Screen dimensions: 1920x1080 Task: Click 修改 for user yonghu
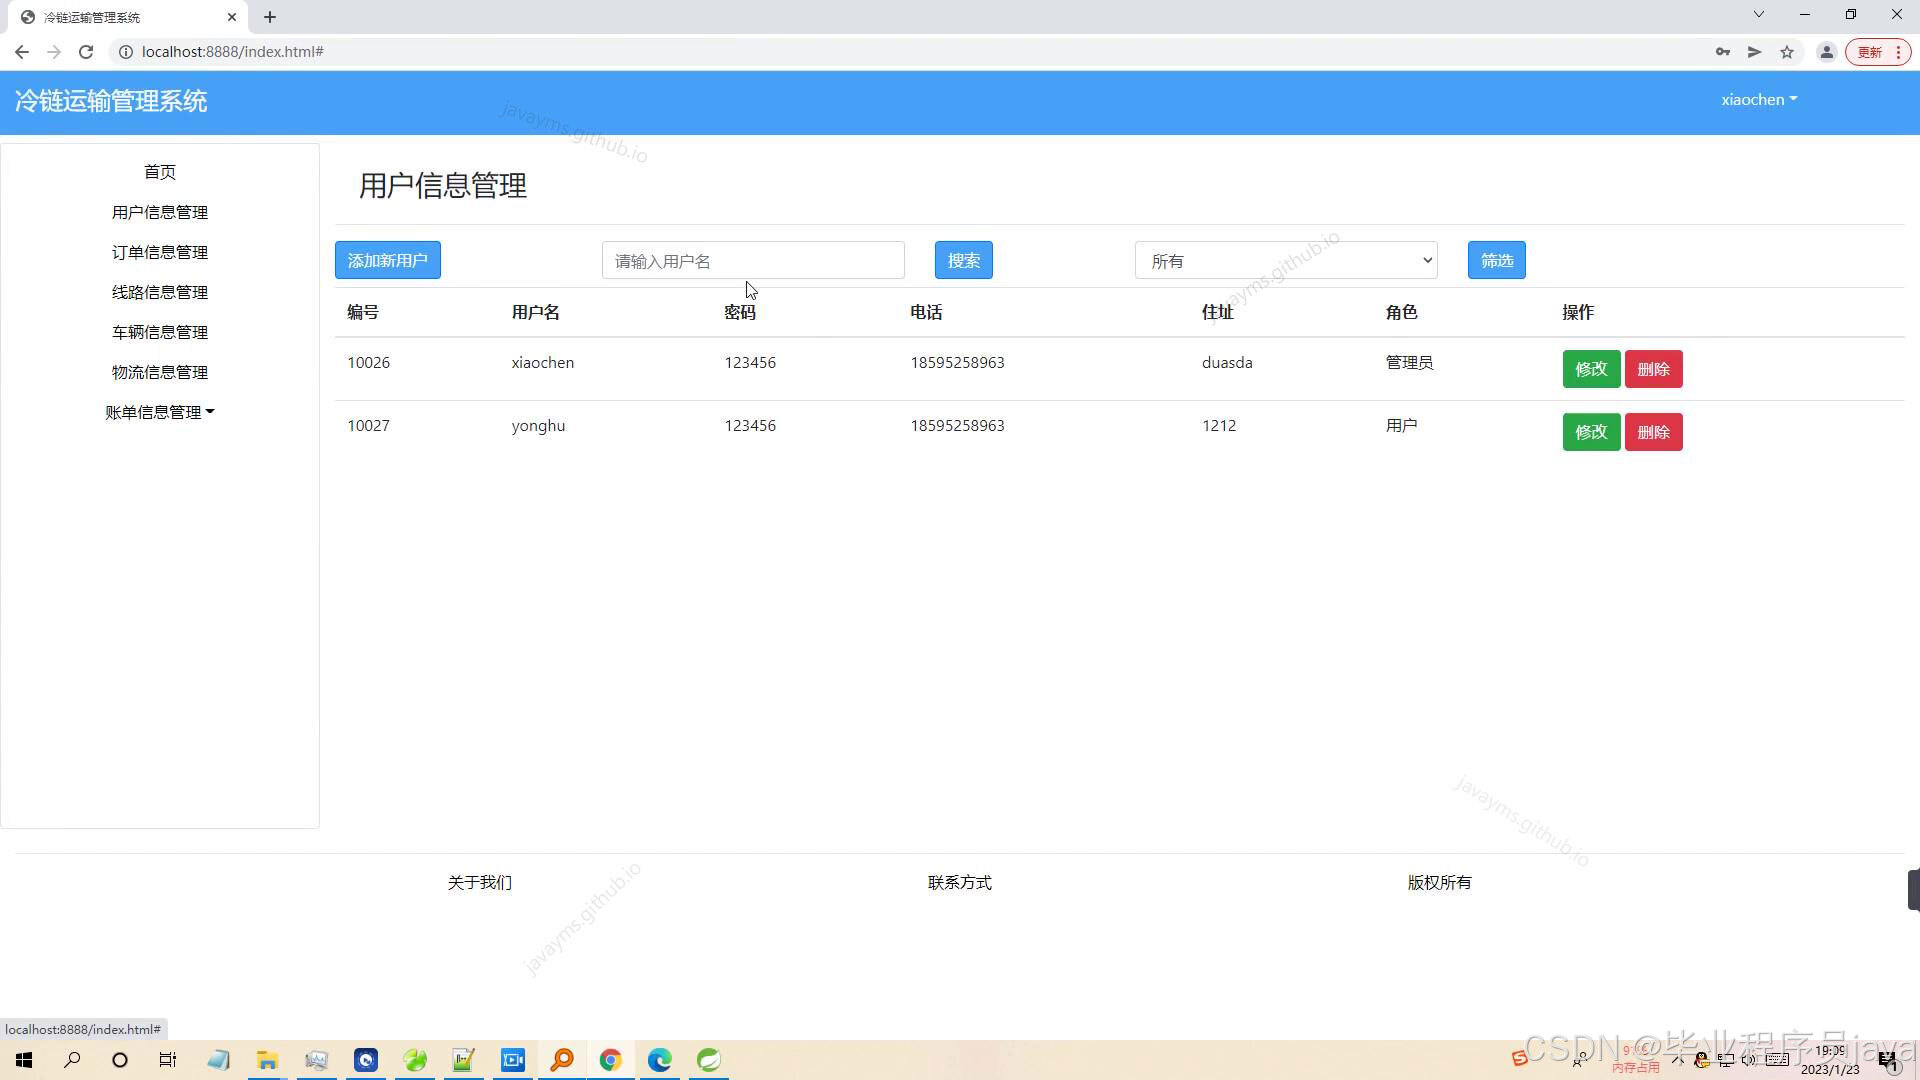click(x=1591, y=431)
